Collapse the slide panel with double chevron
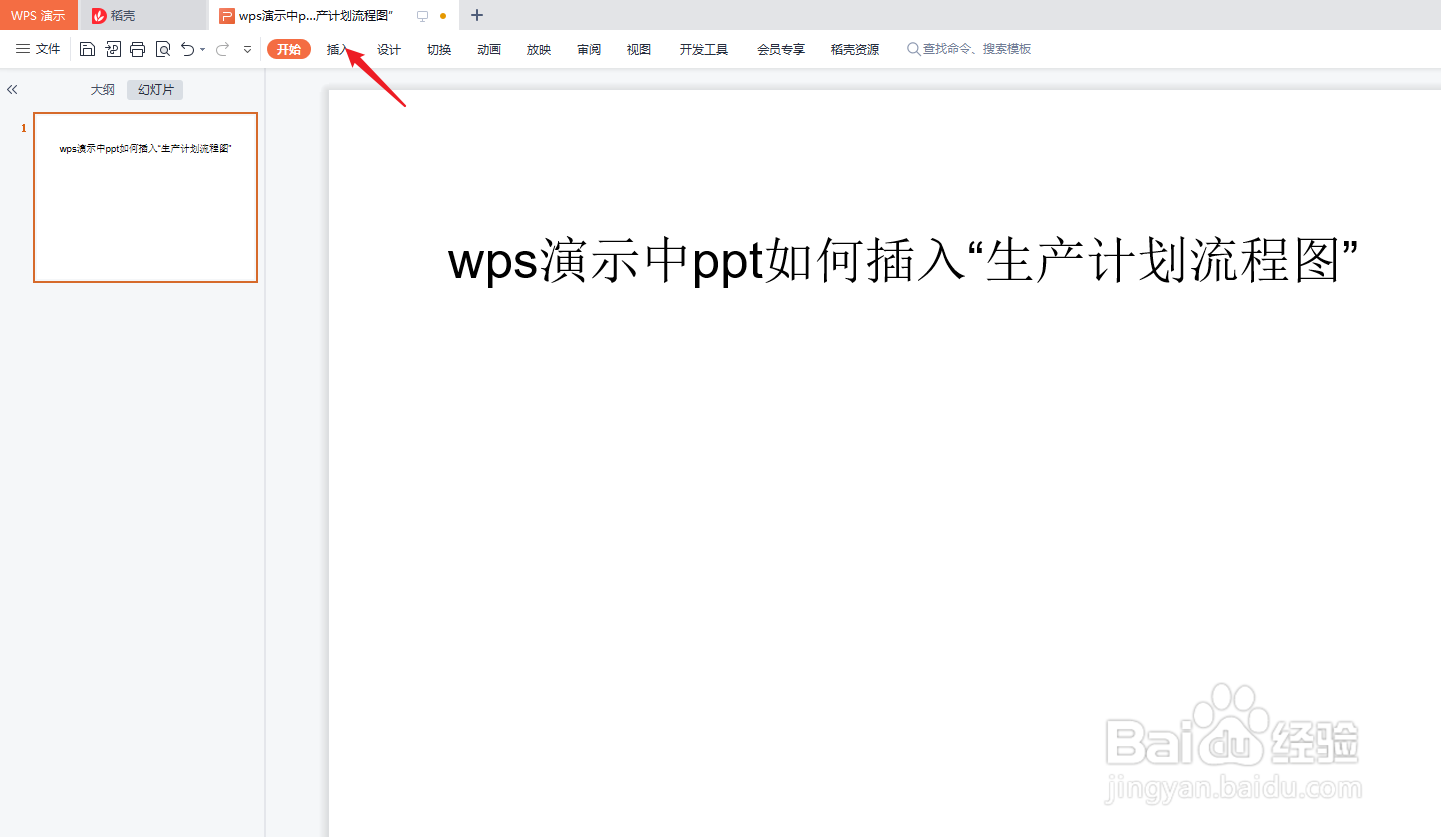1441x837 pixels. [x=12, y=89]
